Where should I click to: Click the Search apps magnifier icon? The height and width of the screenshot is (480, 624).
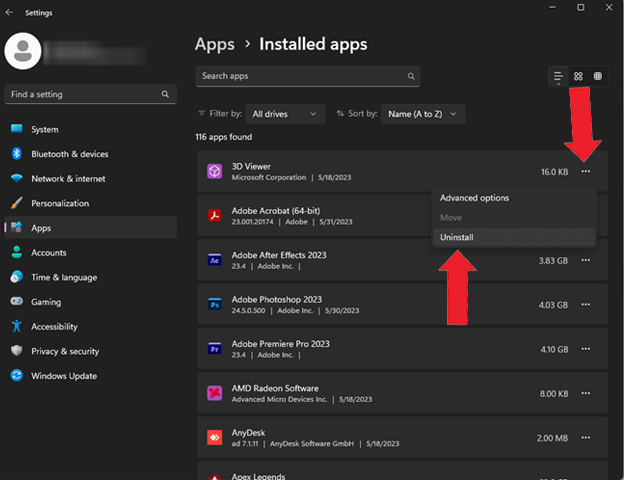tap(411, 76)
